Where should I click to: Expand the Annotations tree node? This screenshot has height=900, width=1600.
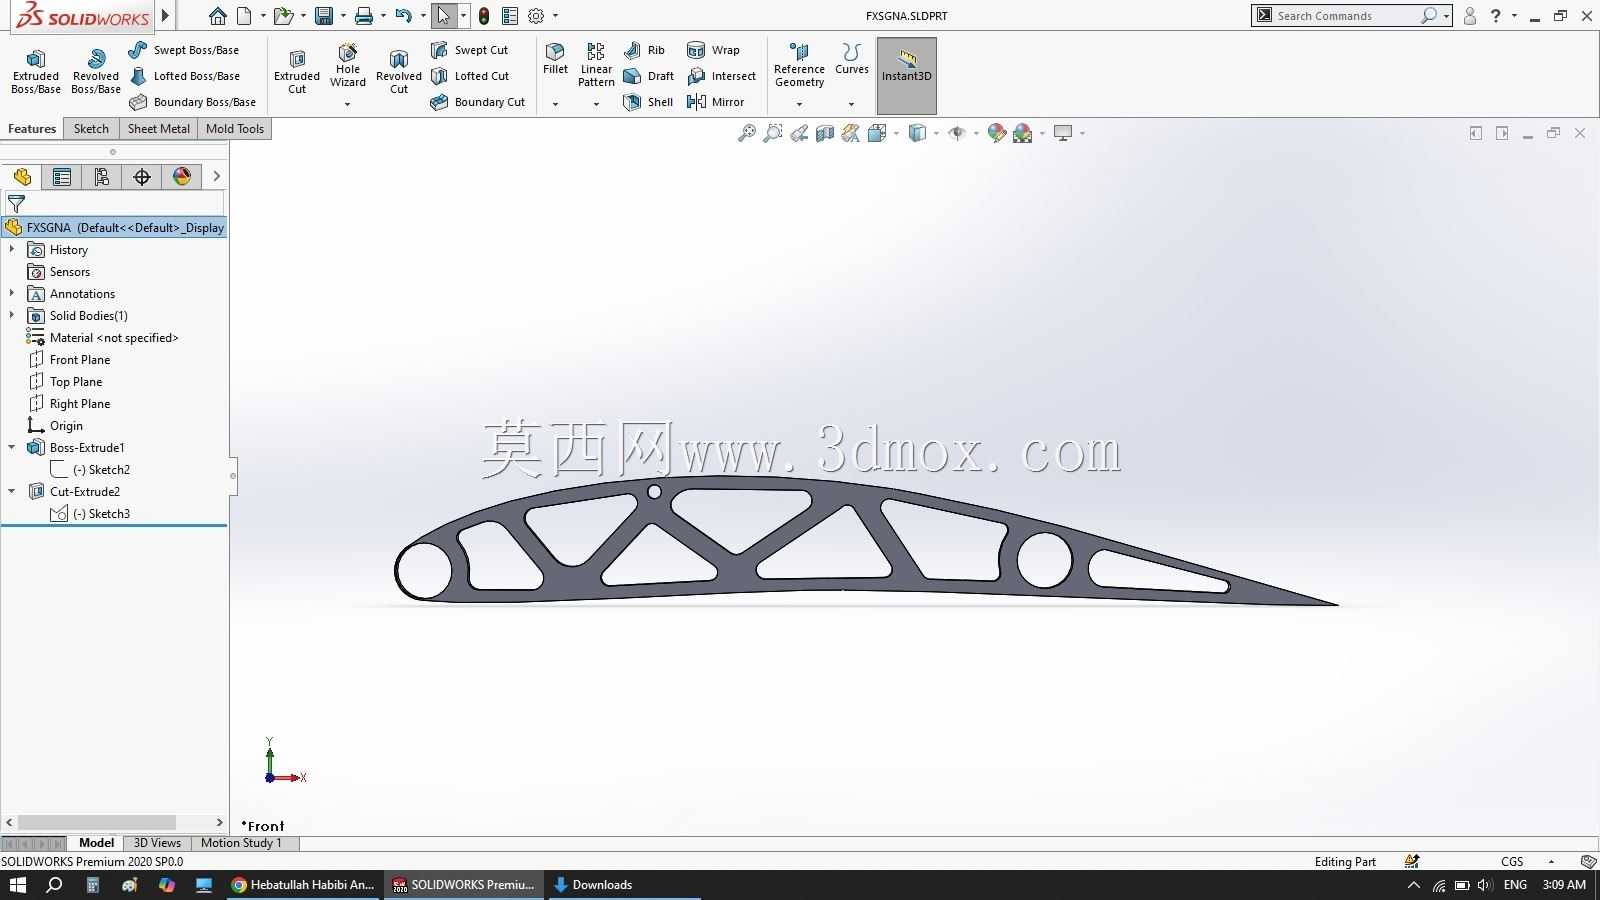click(12, 294)
